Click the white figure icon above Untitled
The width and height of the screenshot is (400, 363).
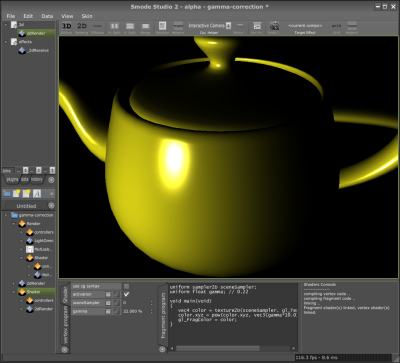37,194
